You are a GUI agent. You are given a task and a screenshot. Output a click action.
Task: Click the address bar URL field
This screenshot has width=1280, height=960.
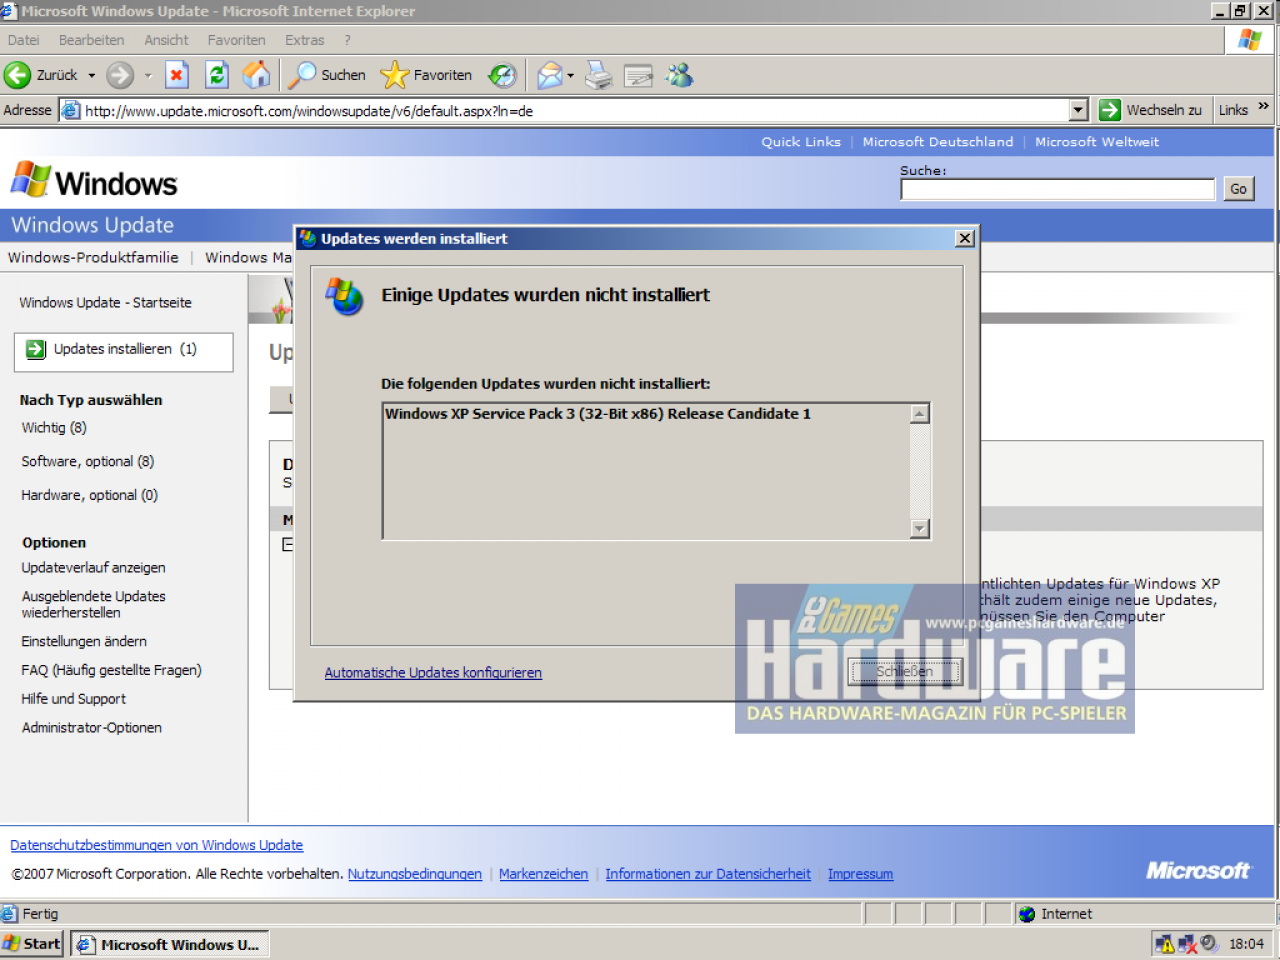pos(575,110)
